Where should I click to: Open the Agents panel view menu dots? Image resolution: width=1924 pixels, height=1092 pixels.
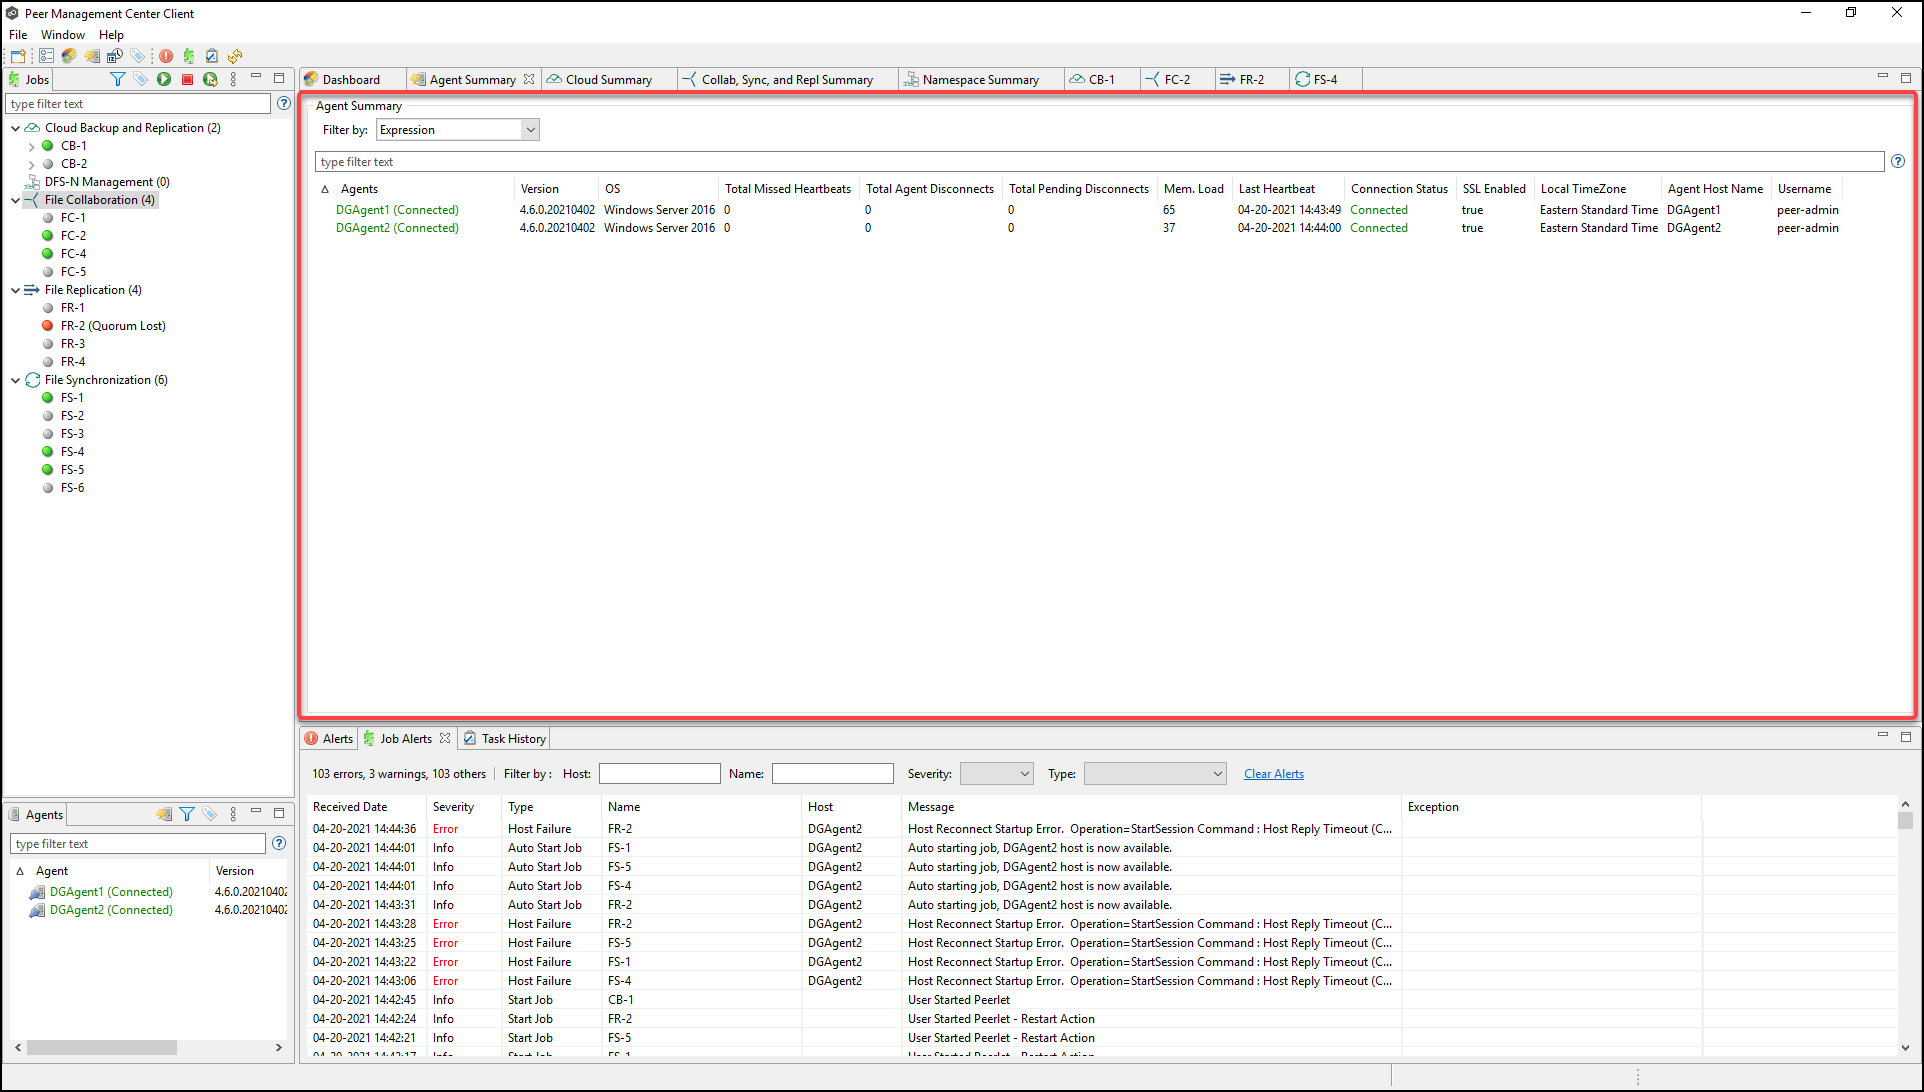pyautogui.click(x=233, y=814)
